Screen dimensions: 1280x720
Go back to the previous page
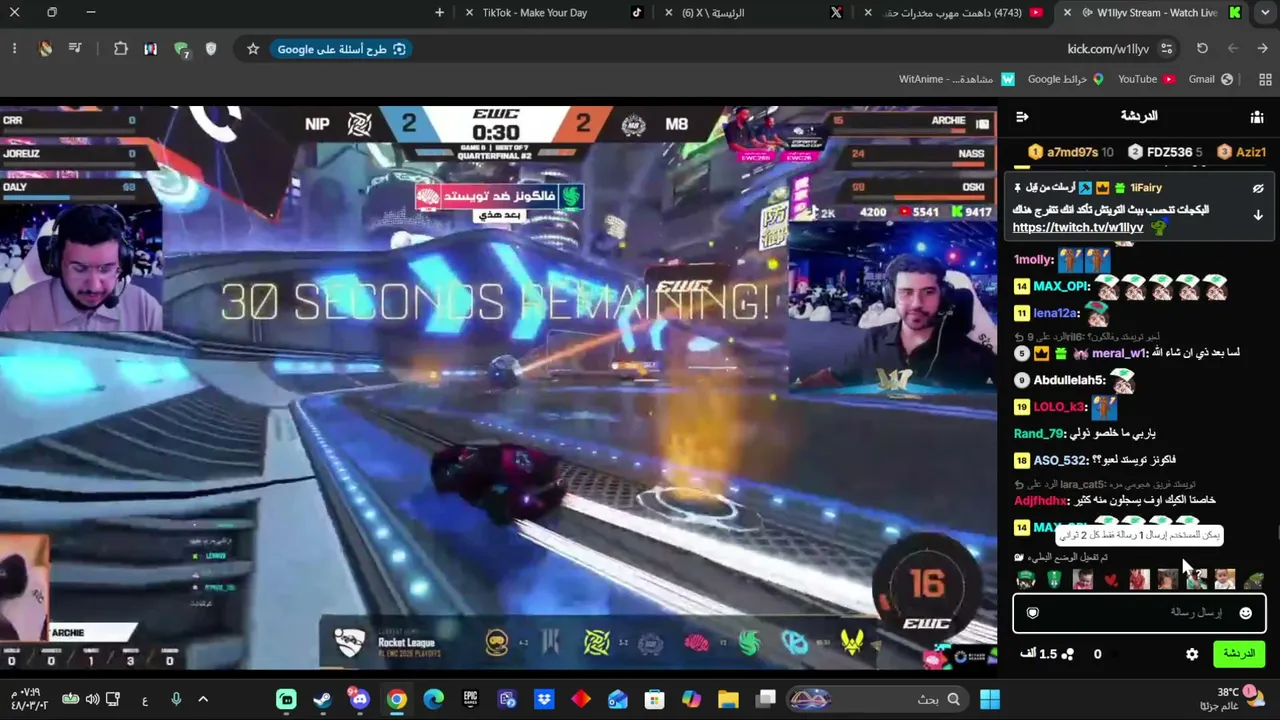(1262, 49)
